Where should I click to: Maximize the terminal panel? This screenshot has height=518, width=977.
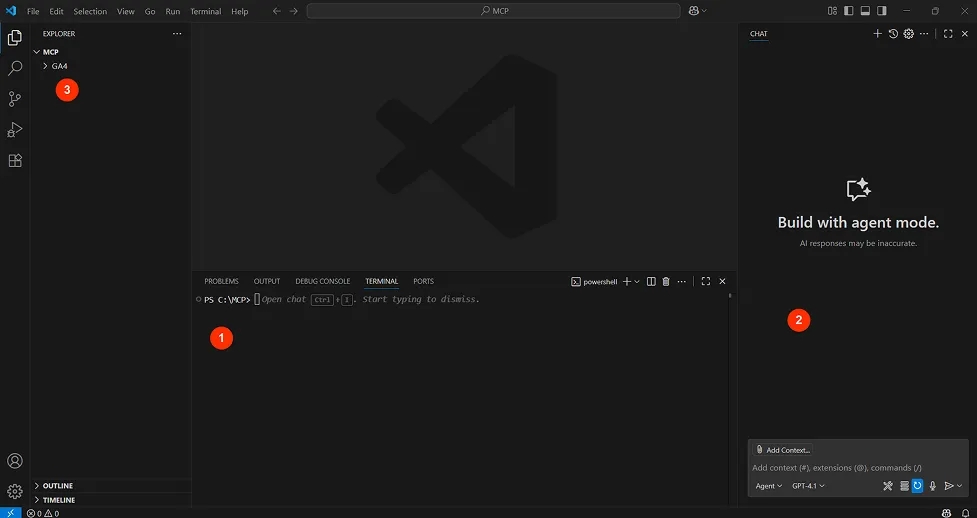[x=706, y=282]
